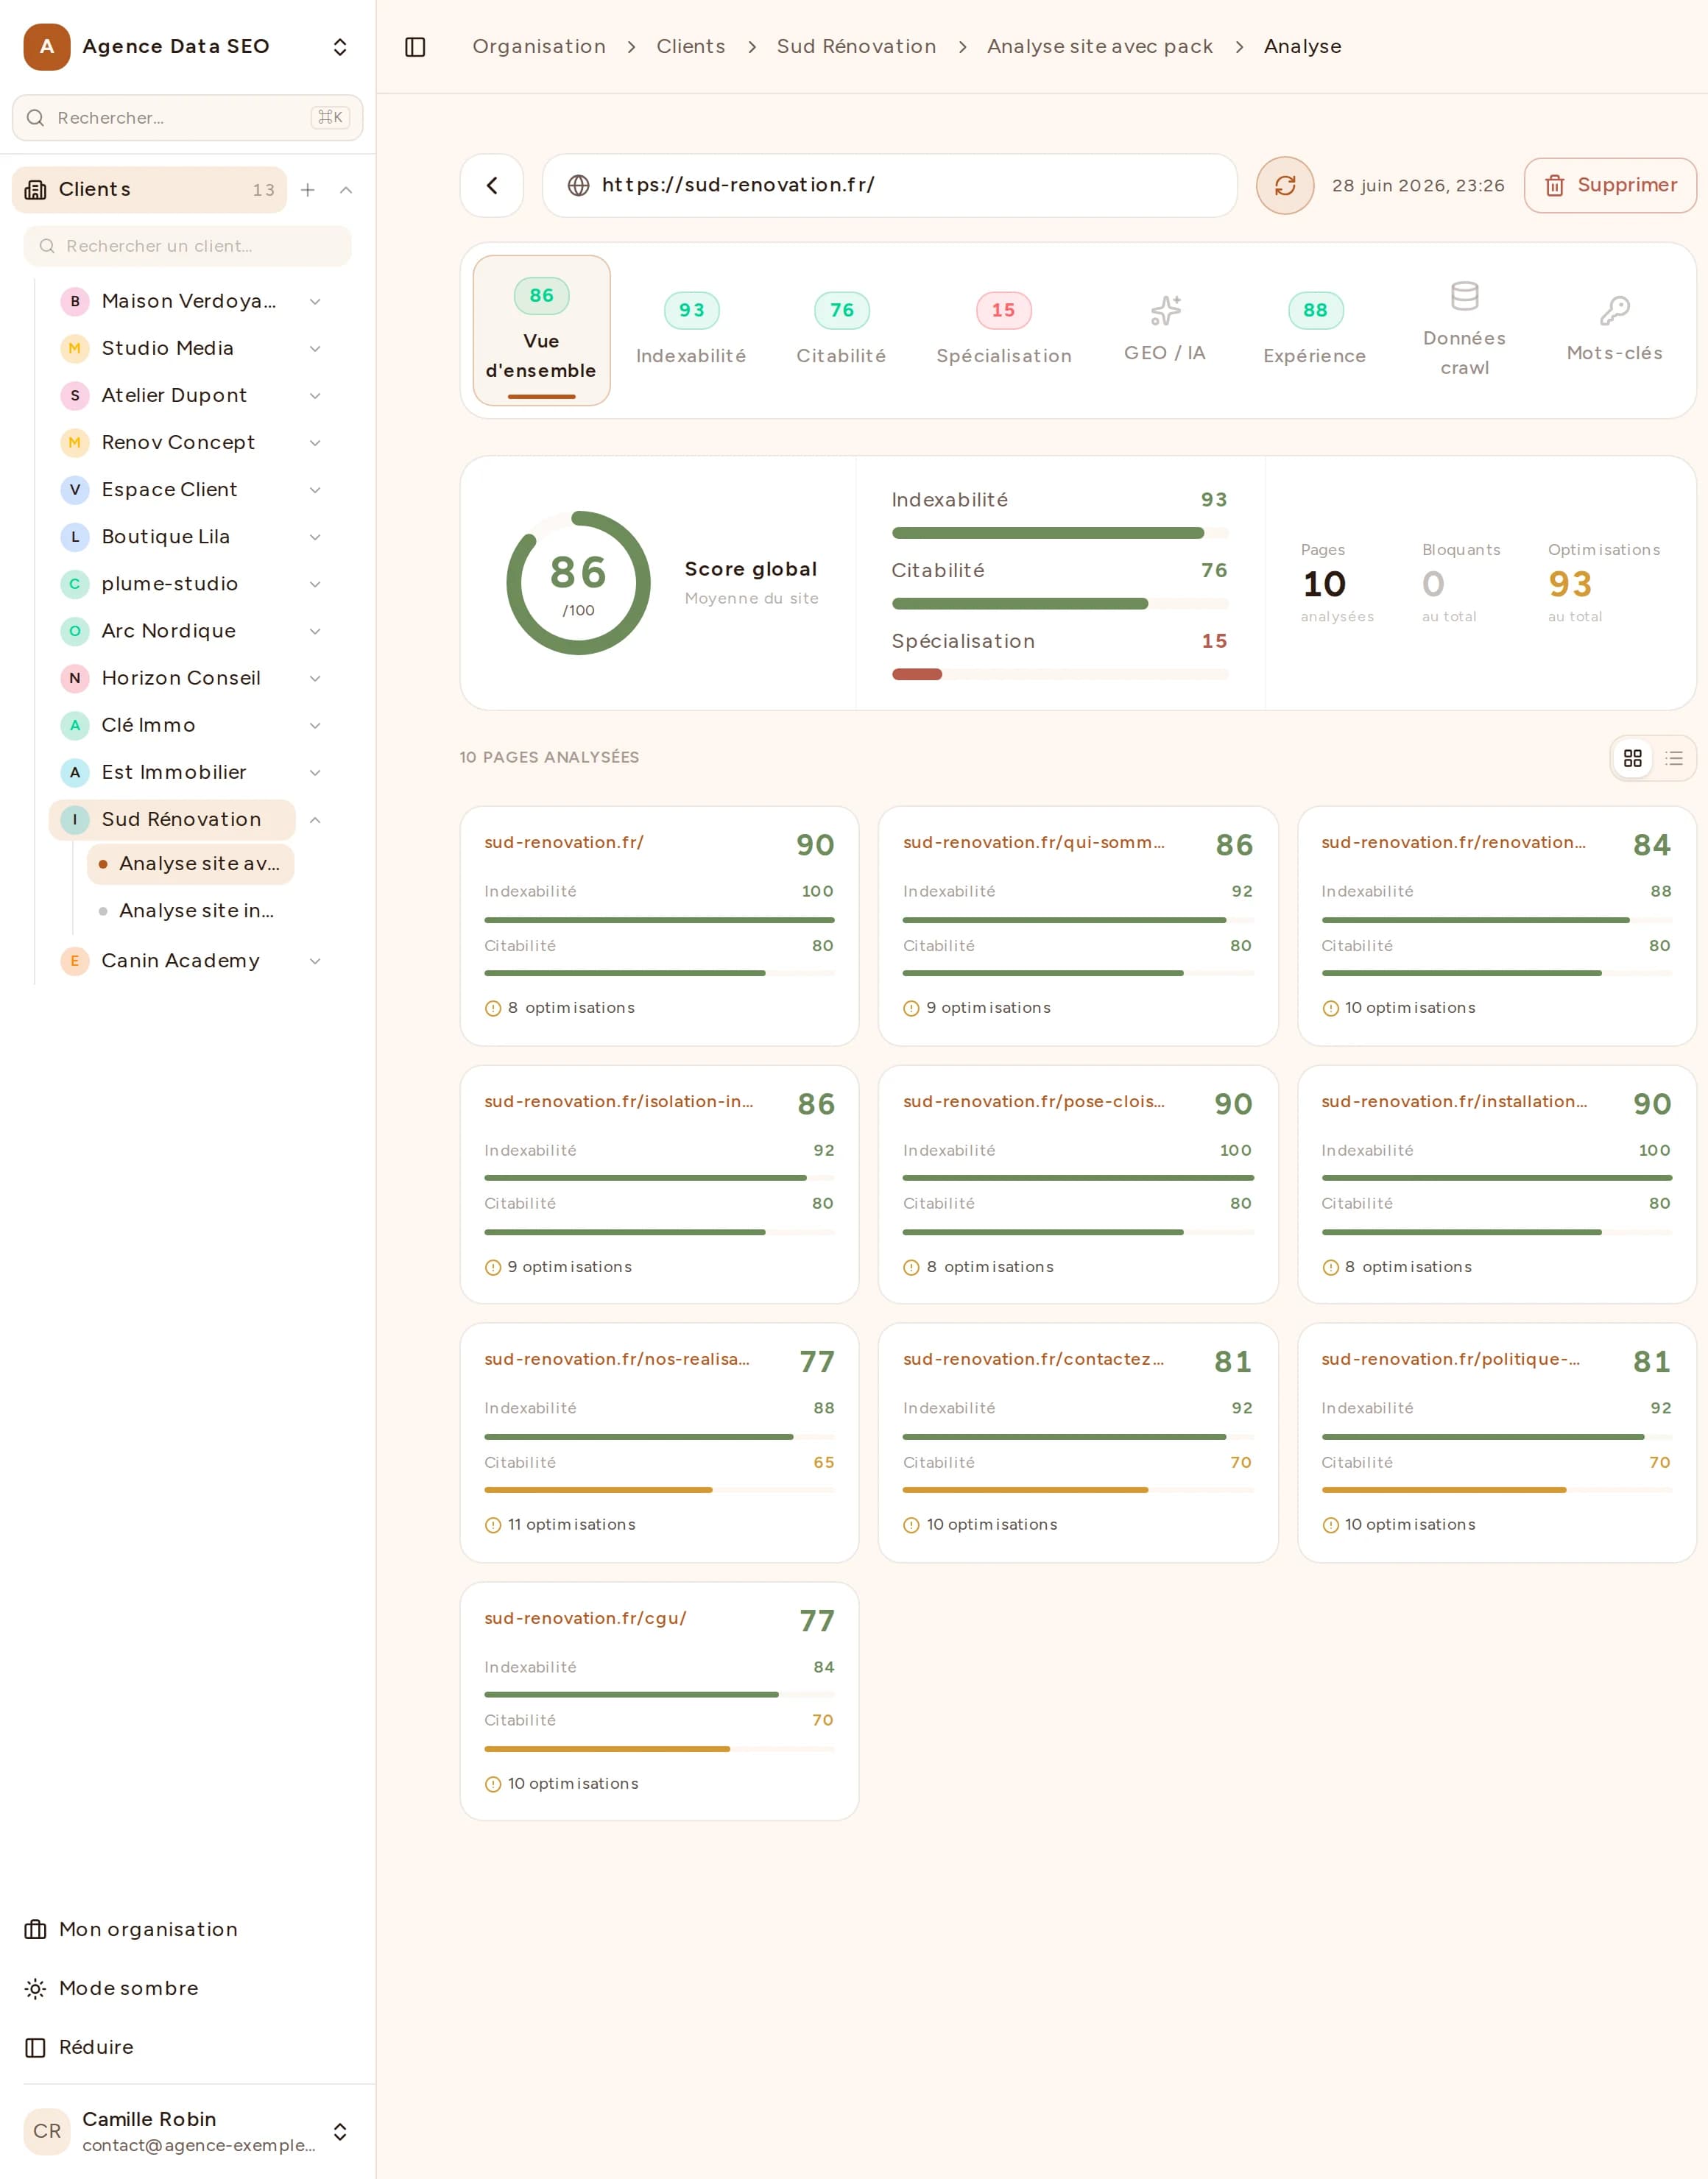Image resolution: width=1708 pixels, height=2179 pixels.
Task: Expand Maison Verdoya client chevron
Action: pos(315,301)
